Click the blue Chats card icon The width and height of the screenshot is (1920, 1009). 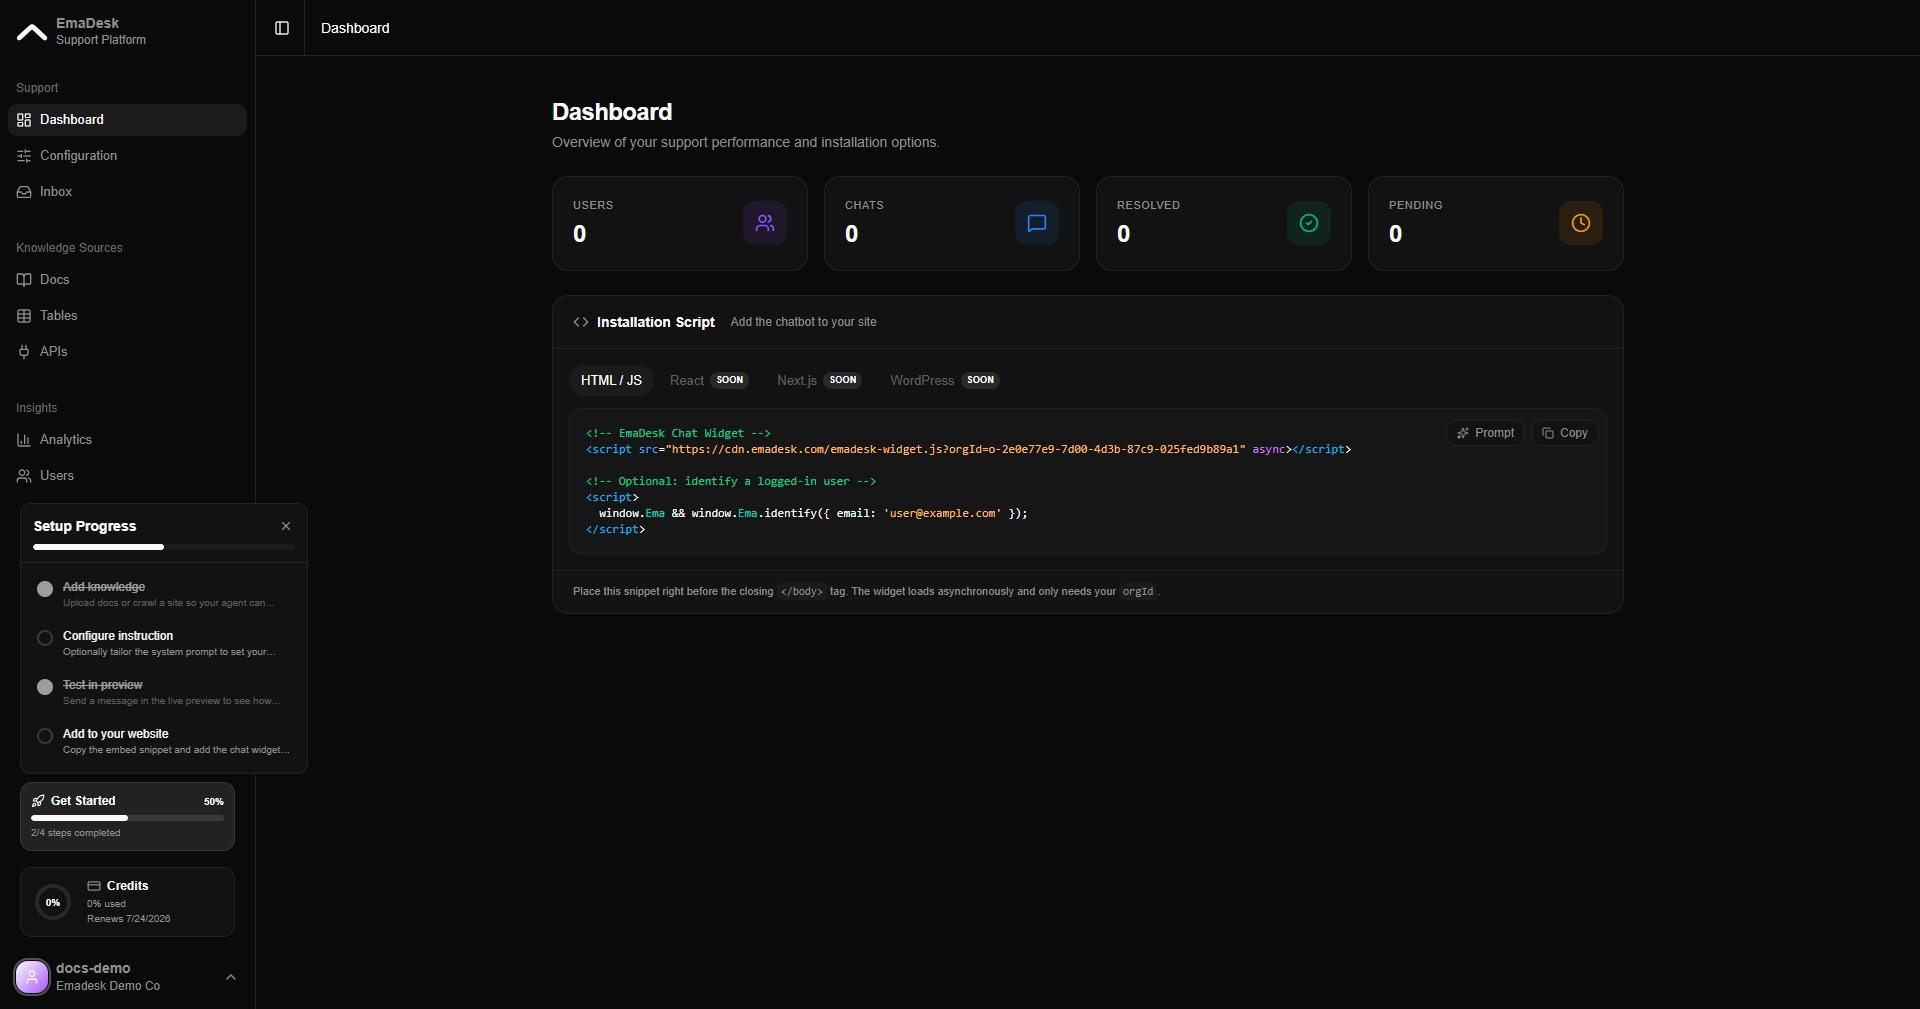coord(1037,223)
